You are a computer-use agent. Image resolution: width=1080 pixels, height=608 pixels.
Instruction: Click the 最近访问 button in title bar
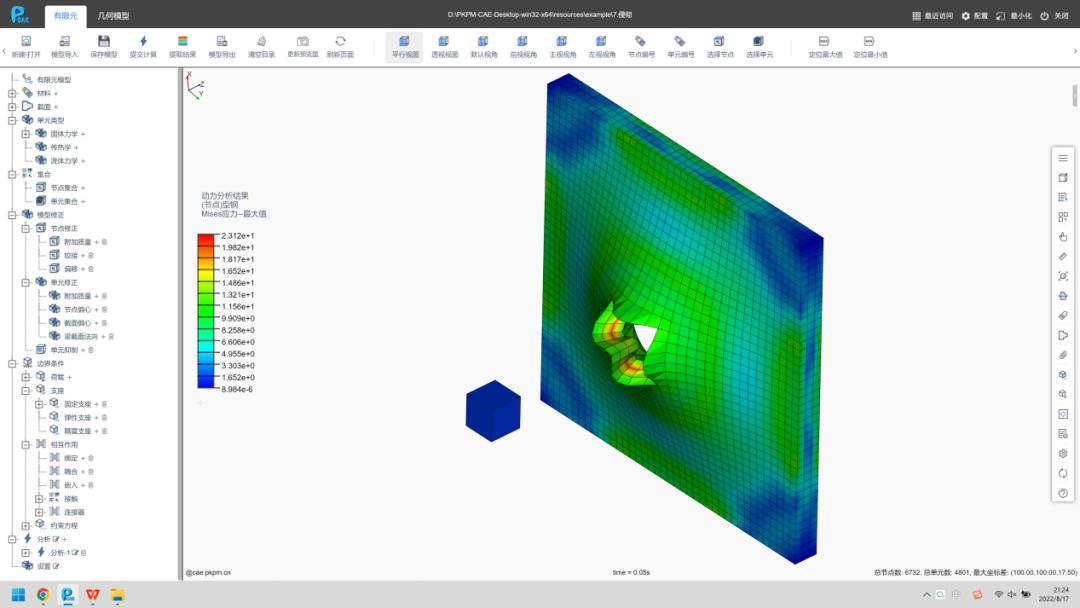933,16
